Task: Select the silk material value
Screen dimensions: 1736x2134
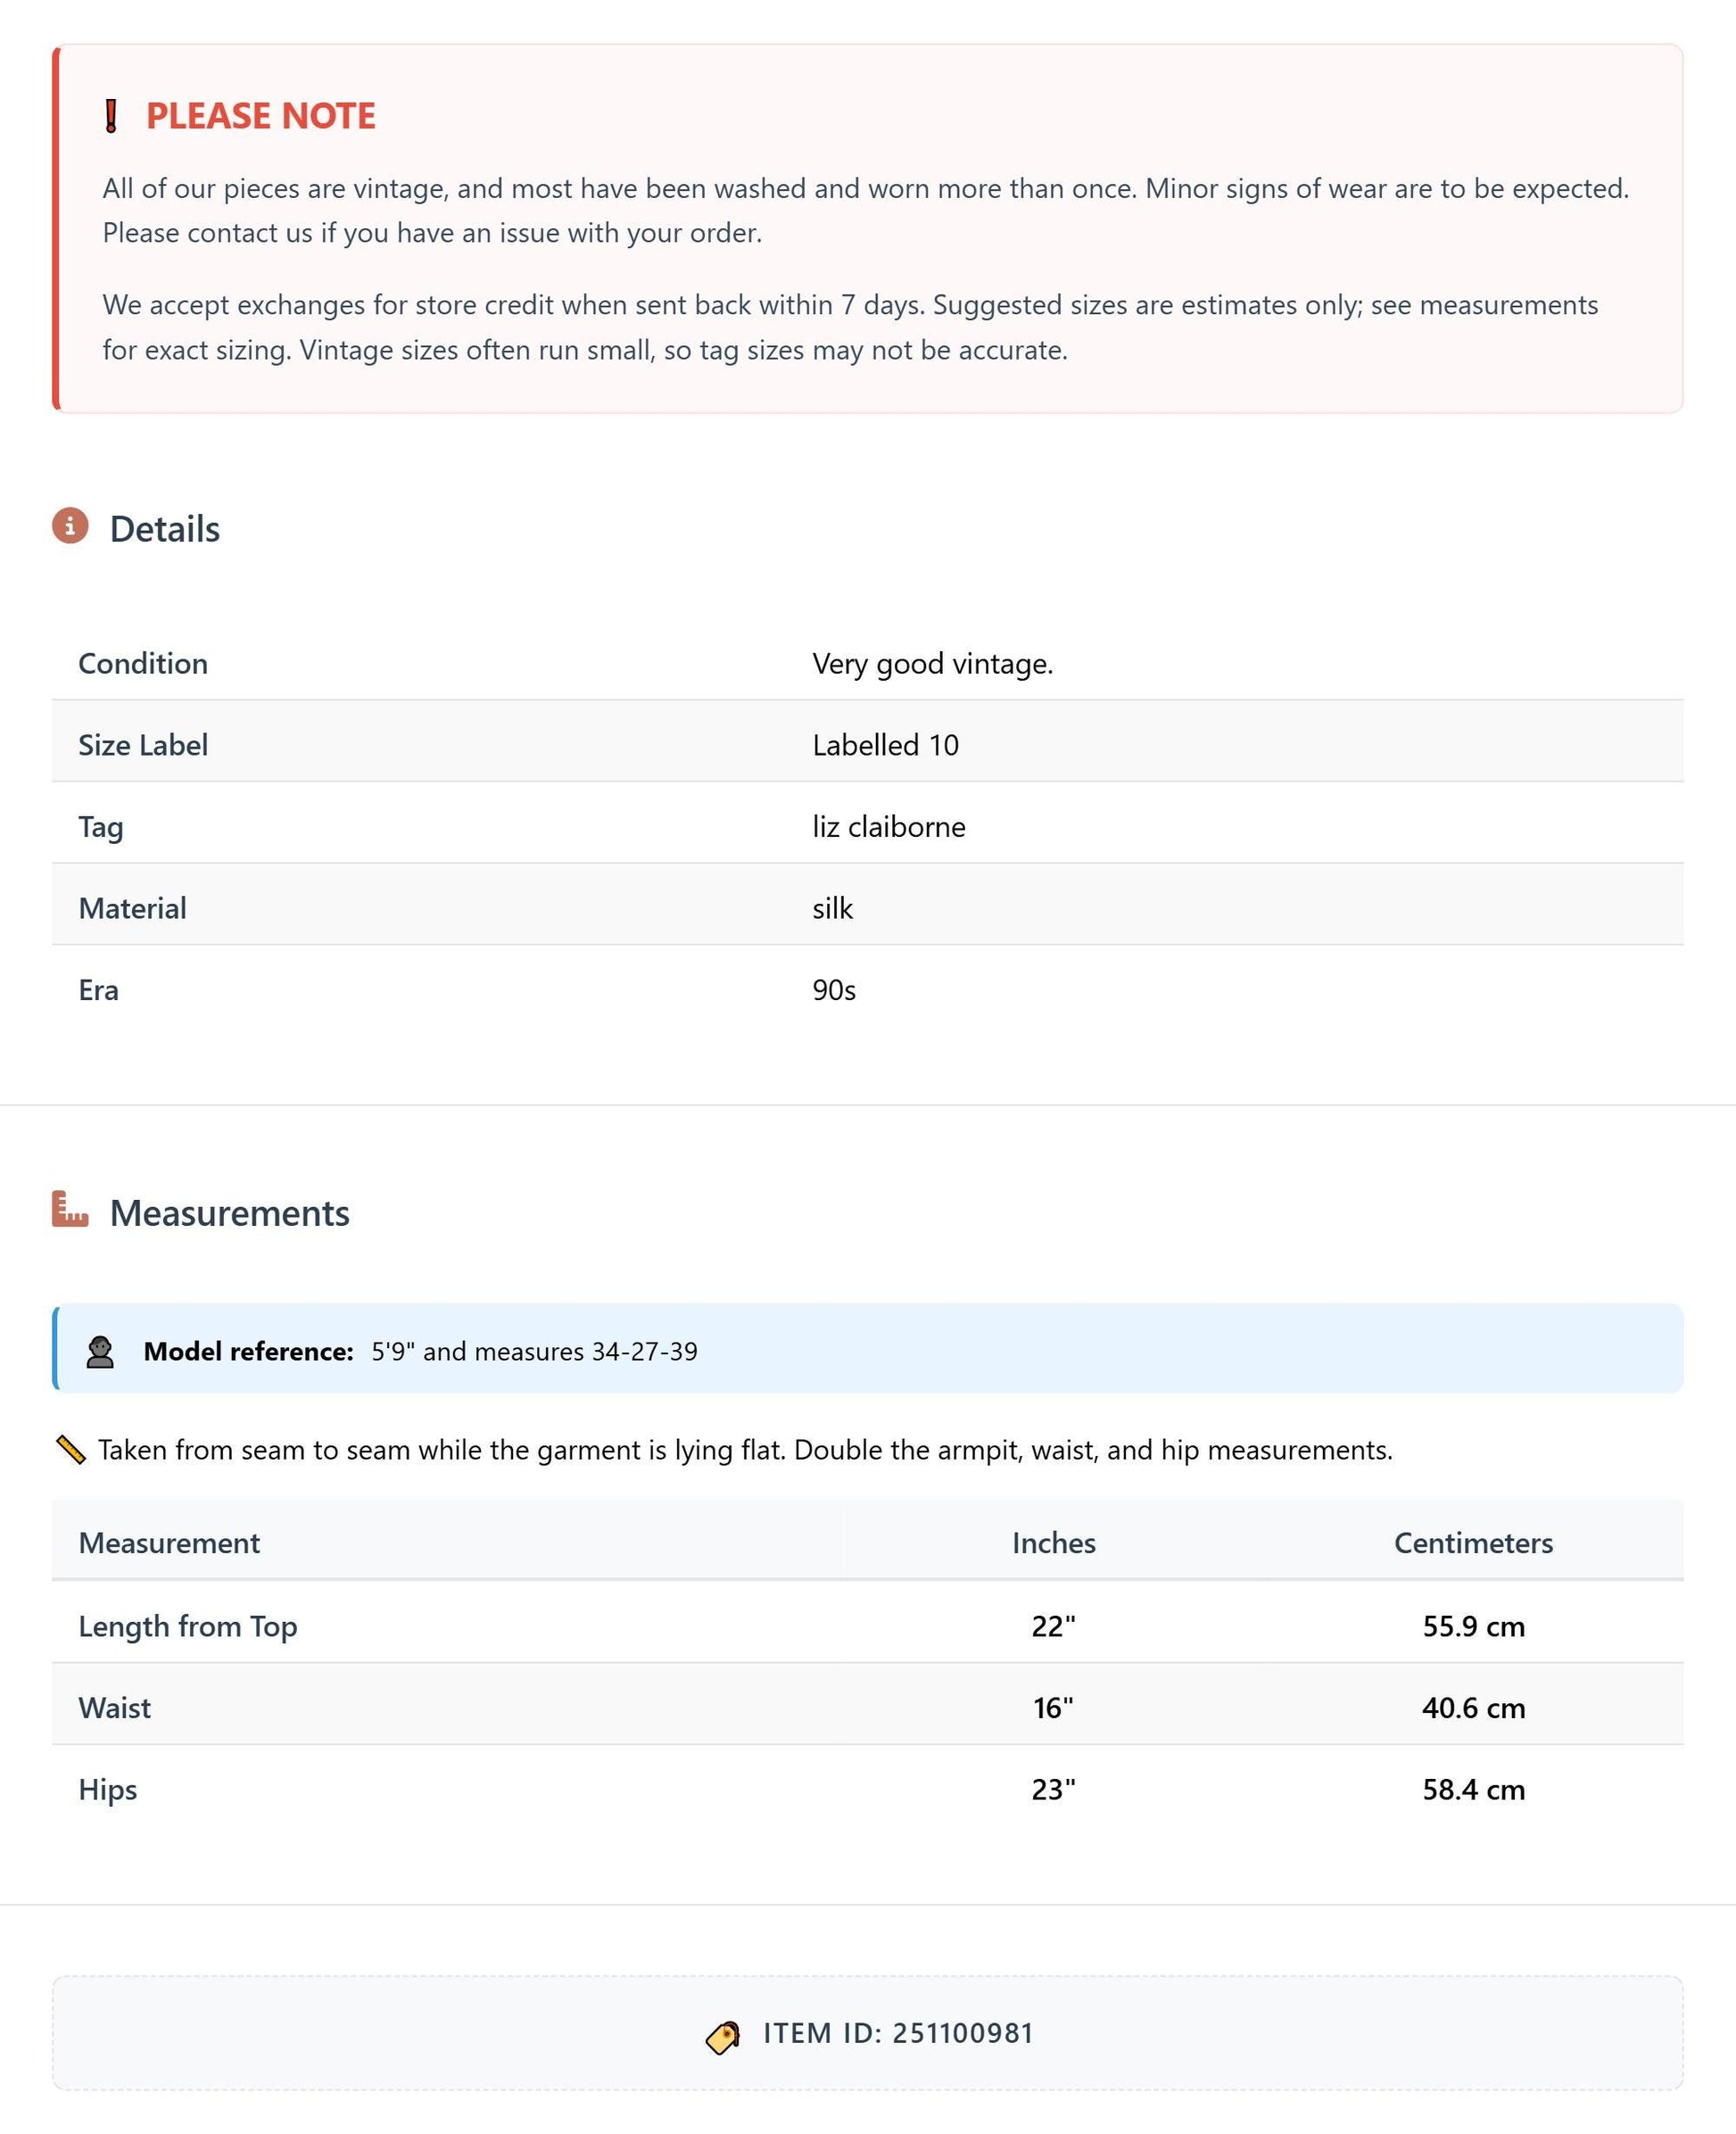Action: pos(832,909)
